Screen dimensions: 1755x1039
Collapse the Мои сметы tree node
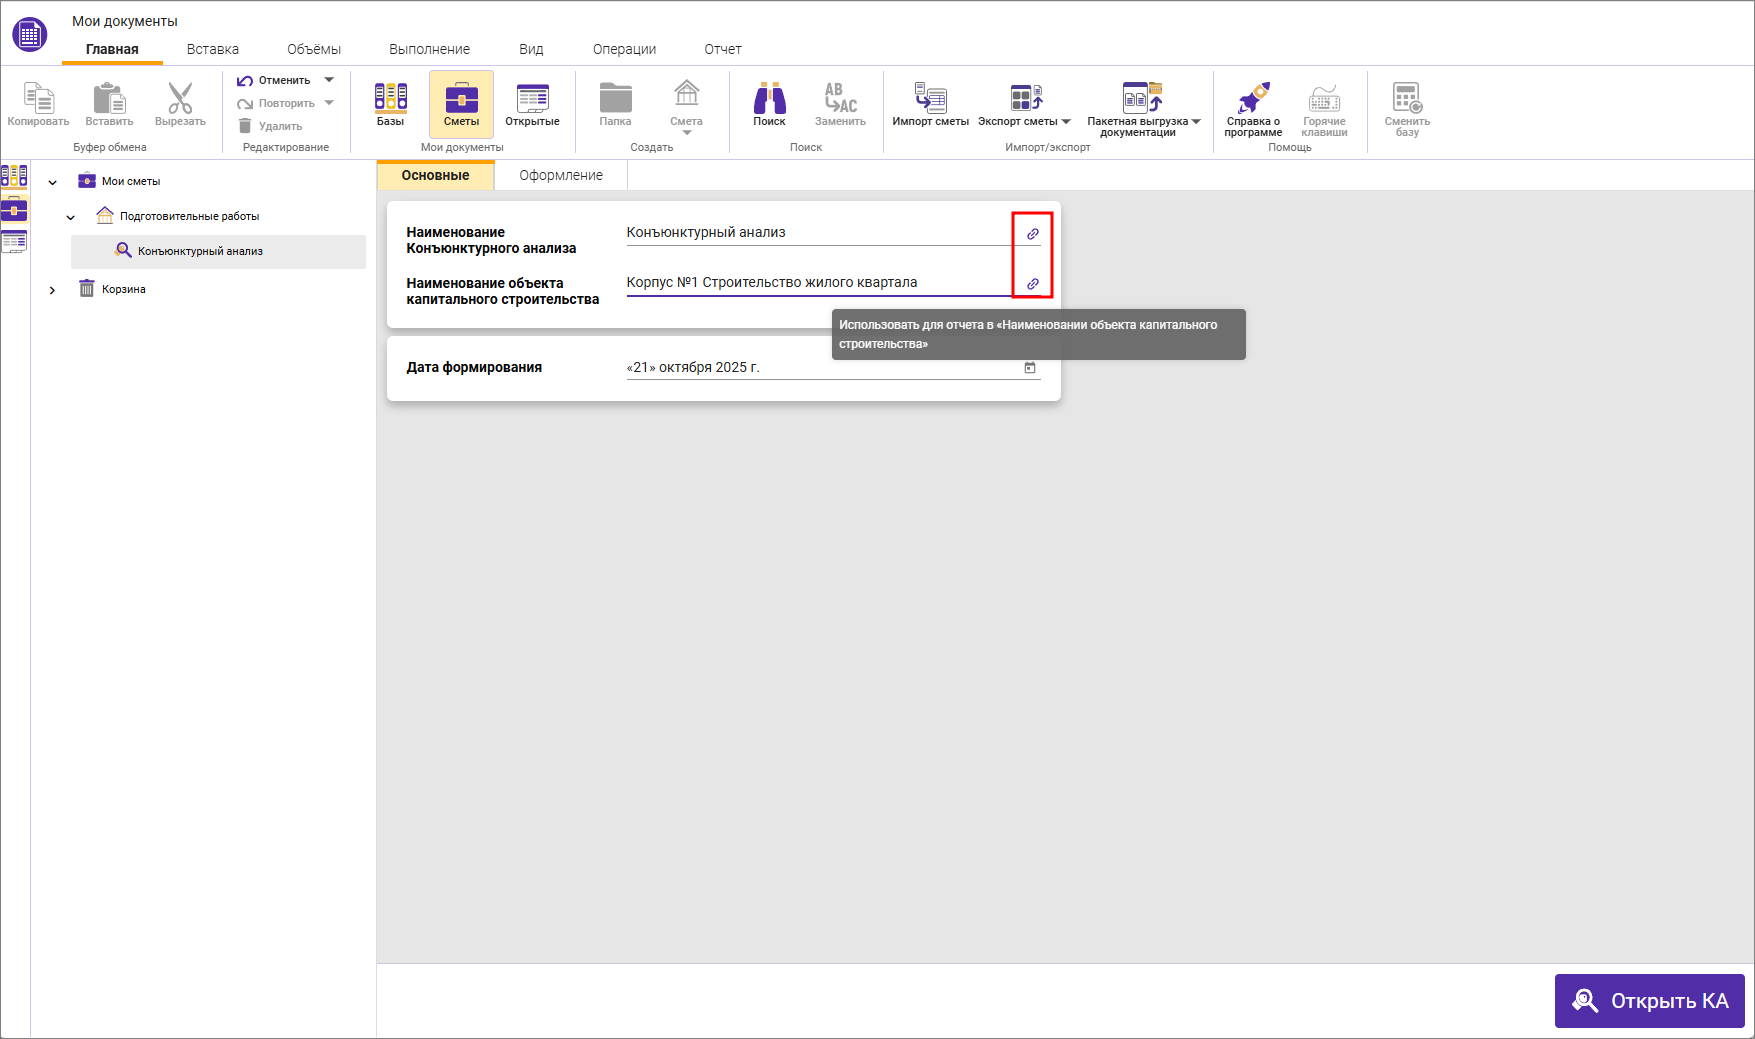pyautogui.click(x=53, y=182)
